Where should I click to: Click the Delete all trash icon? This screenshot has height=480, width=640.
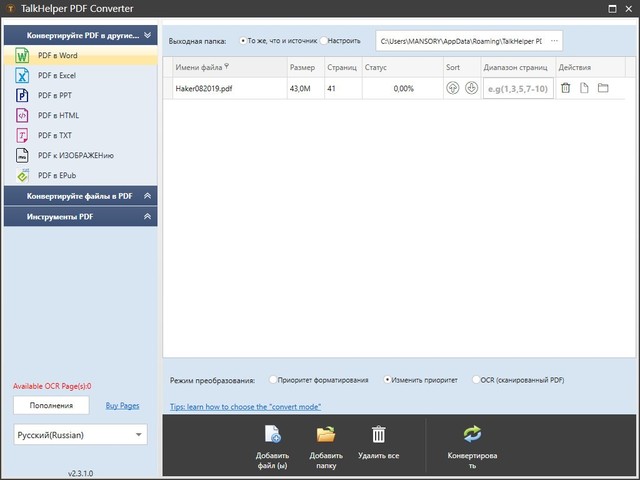click(379, 434)
